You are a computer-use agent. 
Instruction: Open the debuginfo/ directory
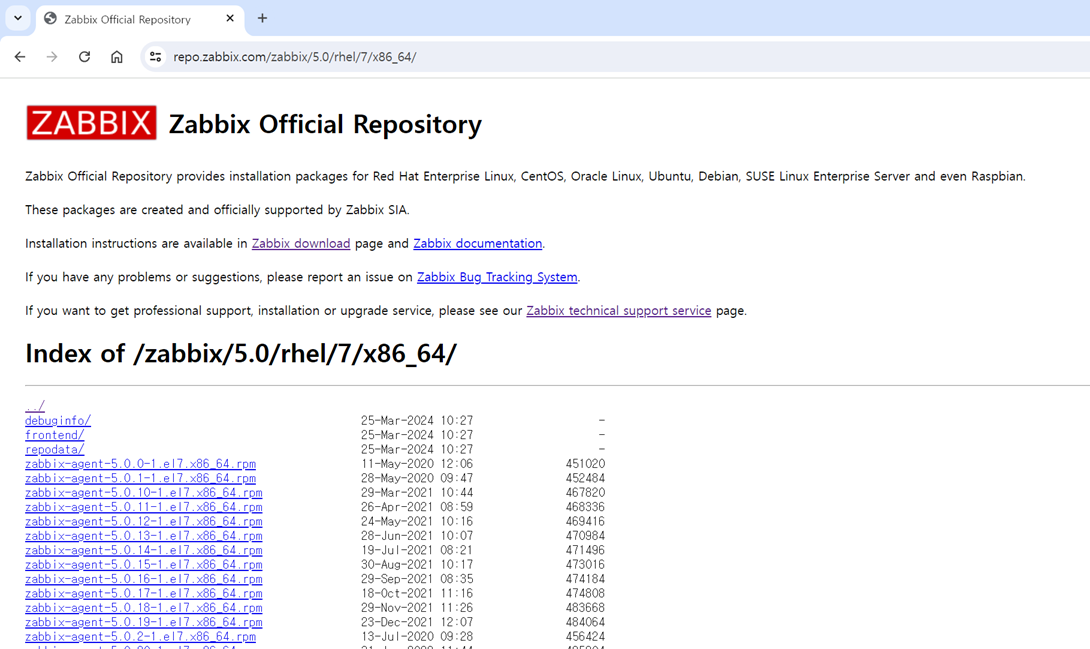(x=58, y=420)
